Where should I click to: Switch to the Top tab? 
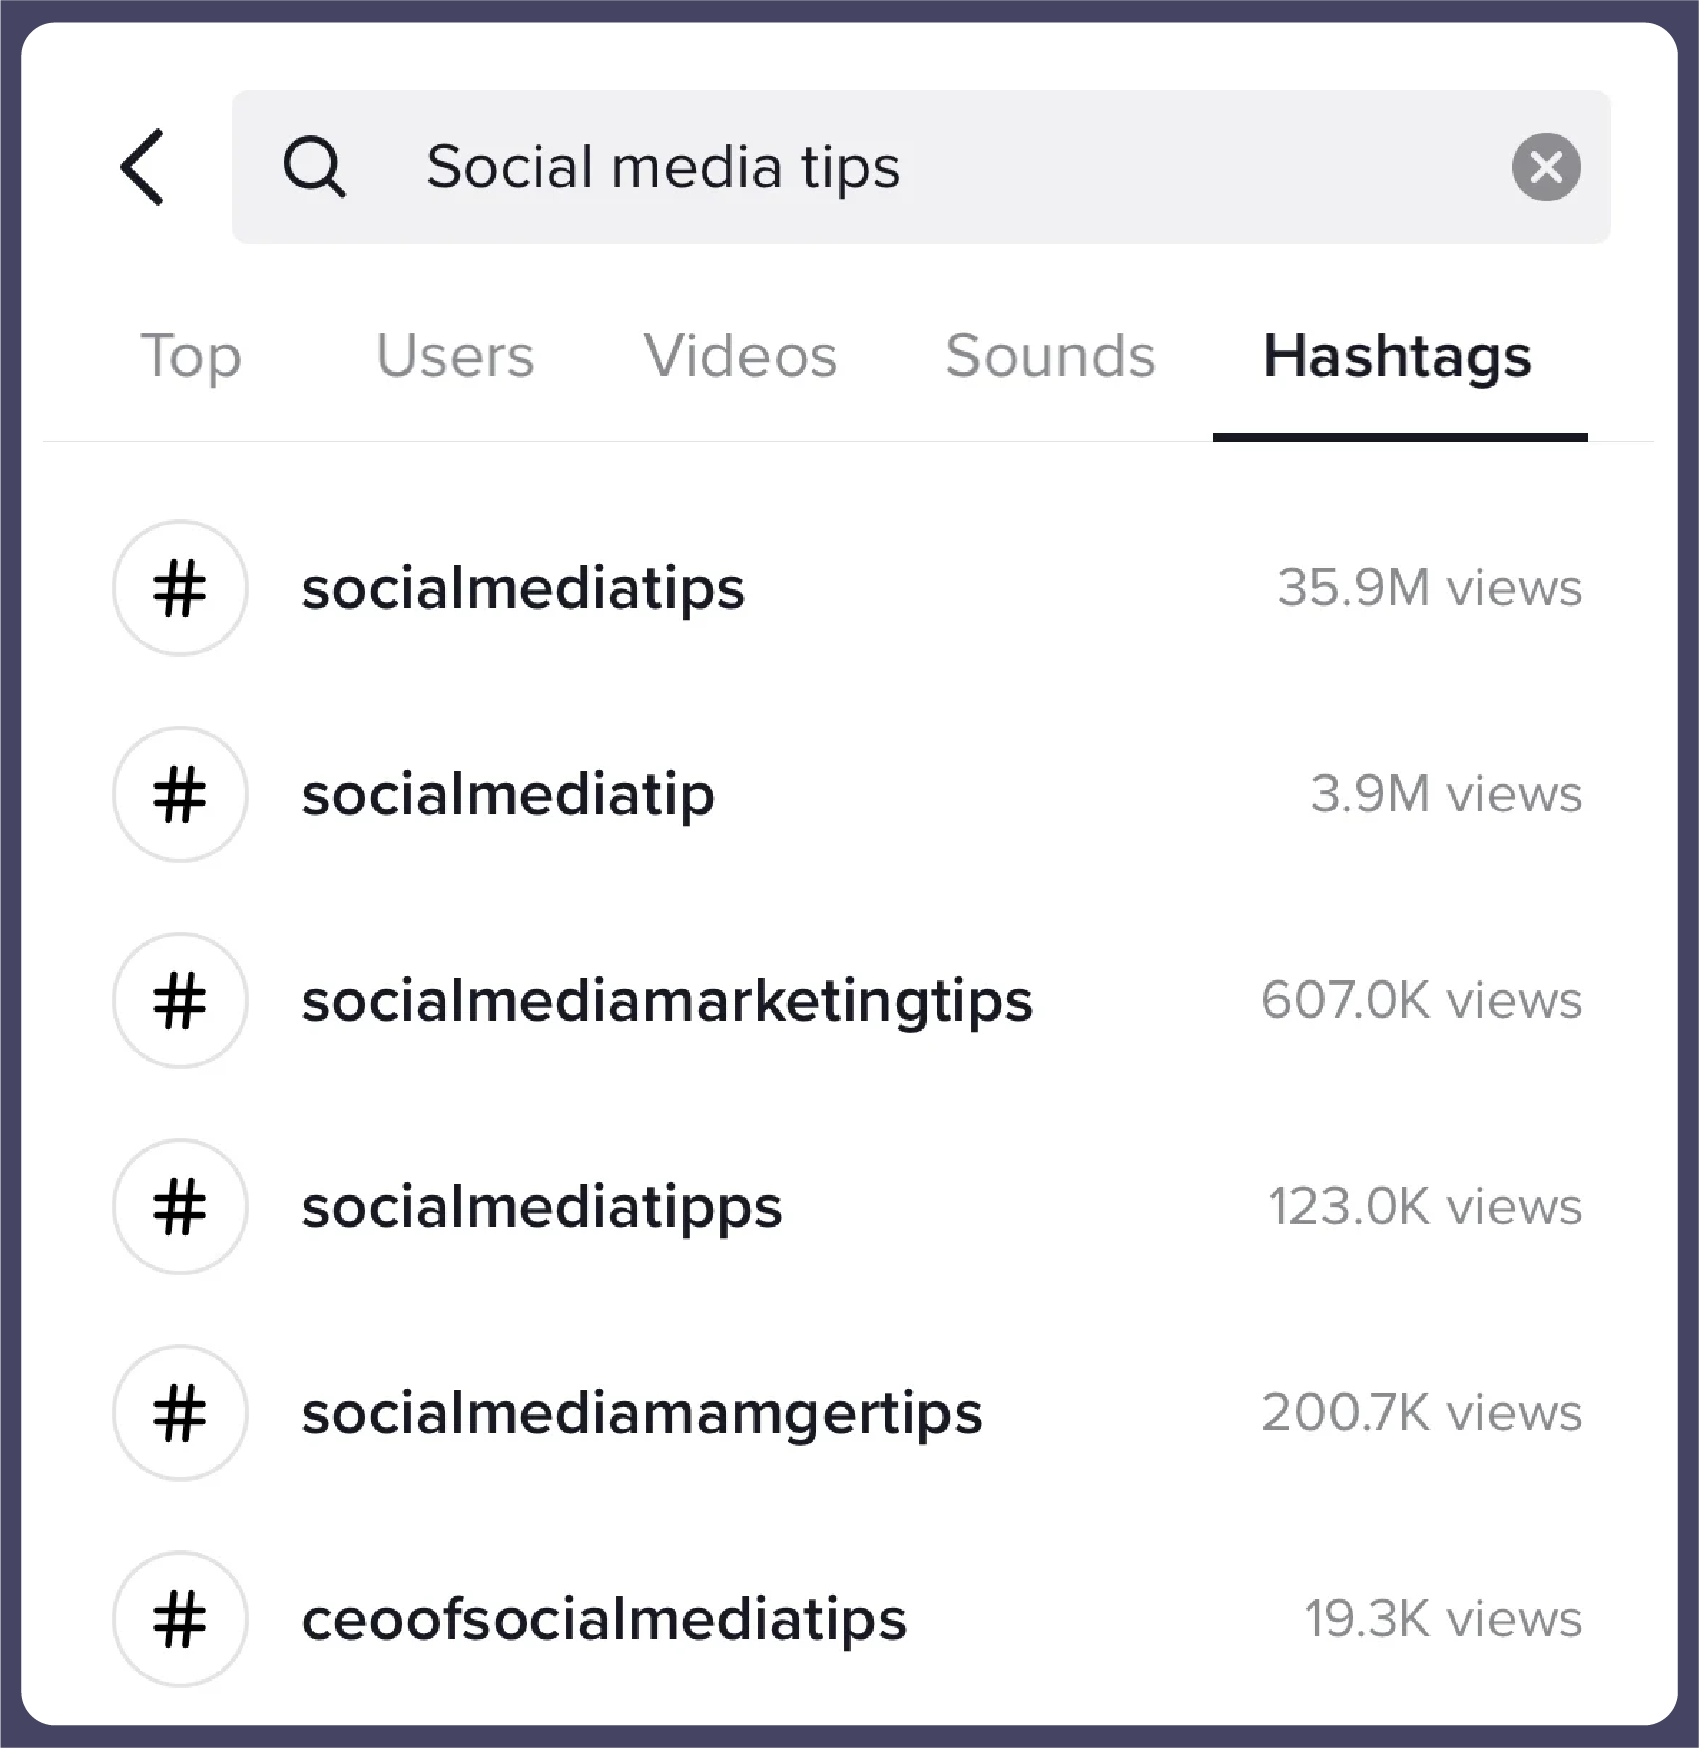point(190,356)
